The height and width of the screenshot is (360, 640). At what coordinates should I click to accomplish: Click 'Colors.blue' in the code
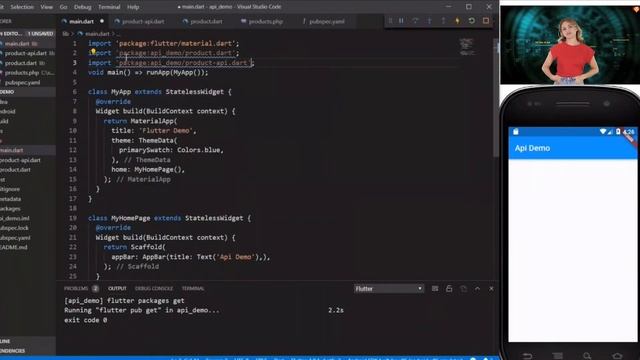coord(198,150)
